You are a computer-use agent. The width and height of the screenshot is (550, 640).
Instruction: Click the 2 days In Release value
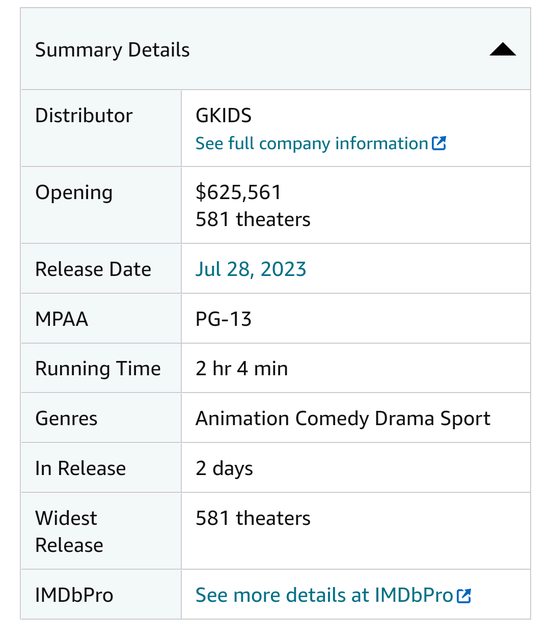click(224, 469)
